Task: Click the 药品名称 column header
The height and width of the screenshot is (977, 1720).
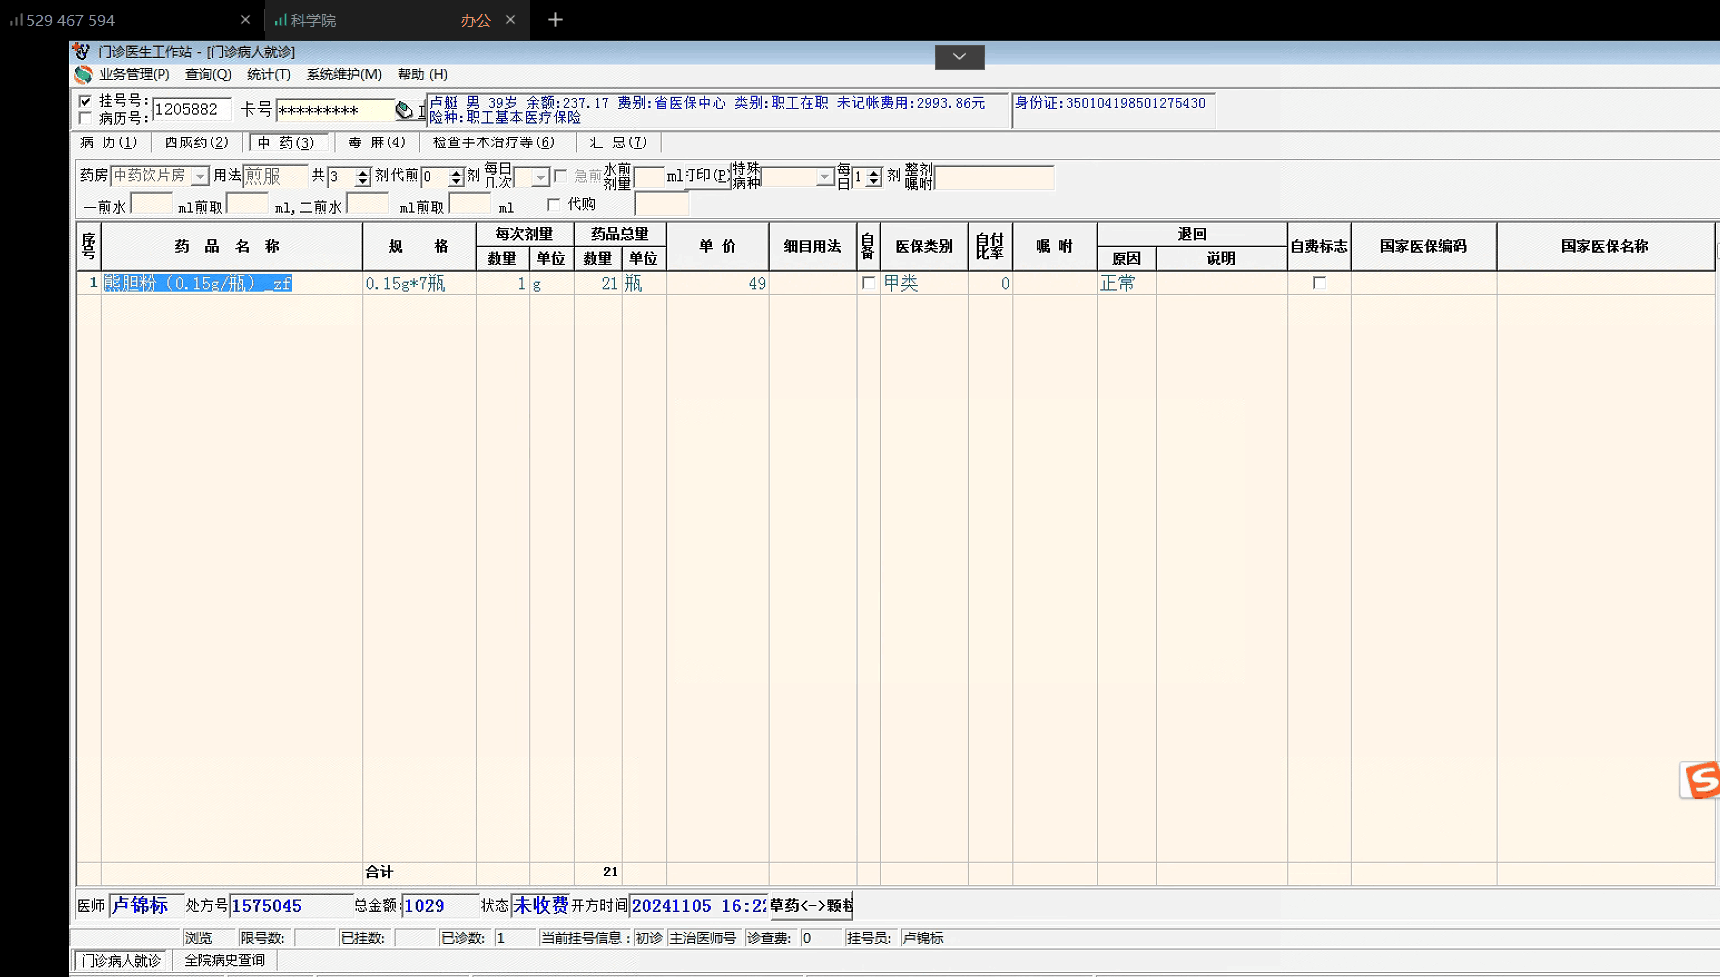Action: 232,246
